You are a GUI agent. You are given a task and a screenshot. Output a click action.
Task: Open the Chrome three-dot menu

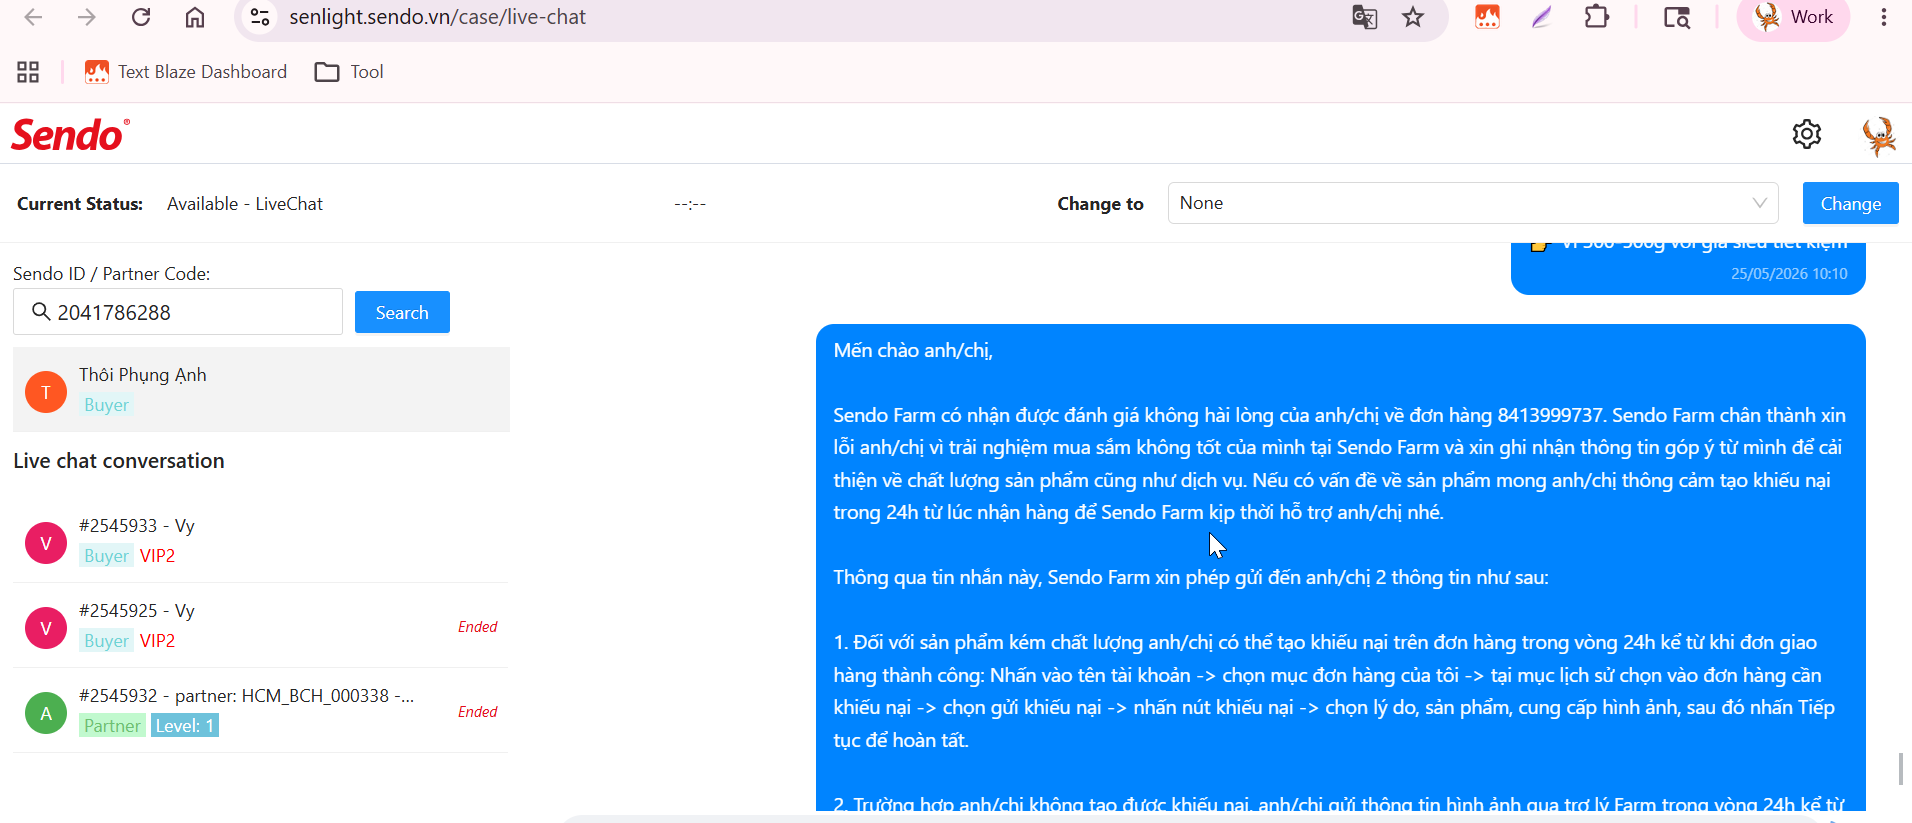(1883, 17)
